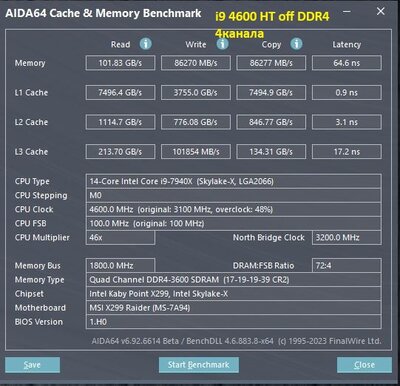Select L3 Cache read 213.70 GB/s
400x386 pixels.
coord(120,152)
